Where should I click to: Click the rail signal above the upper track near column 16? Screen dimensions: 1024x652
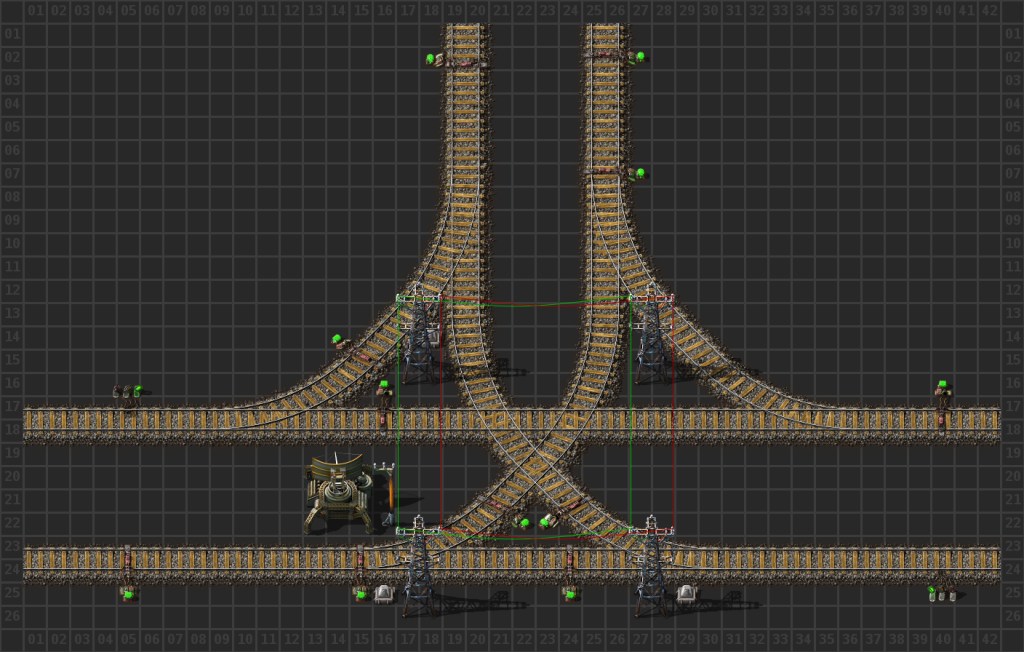pyautogui.click(x=385, y=389)
